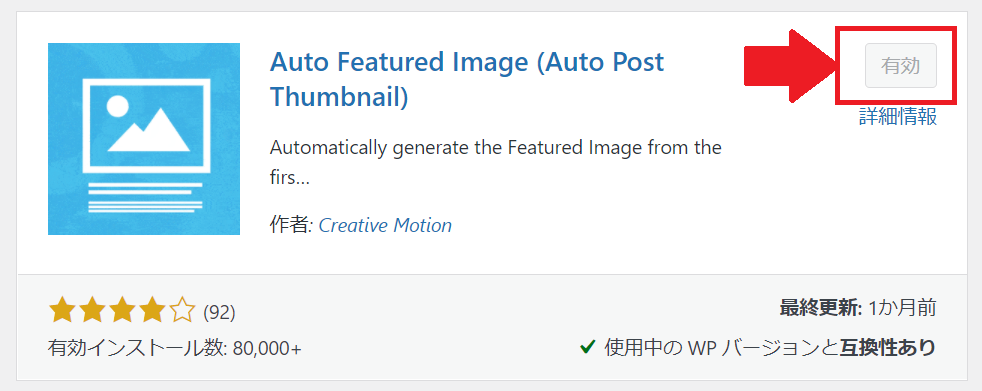Visit the Creative Motion author link

385,225
